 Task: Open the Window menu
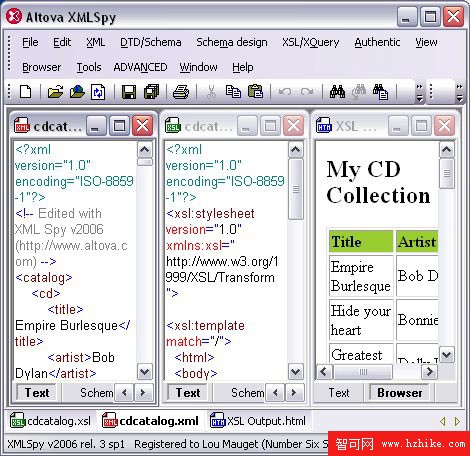click(198, 67)
